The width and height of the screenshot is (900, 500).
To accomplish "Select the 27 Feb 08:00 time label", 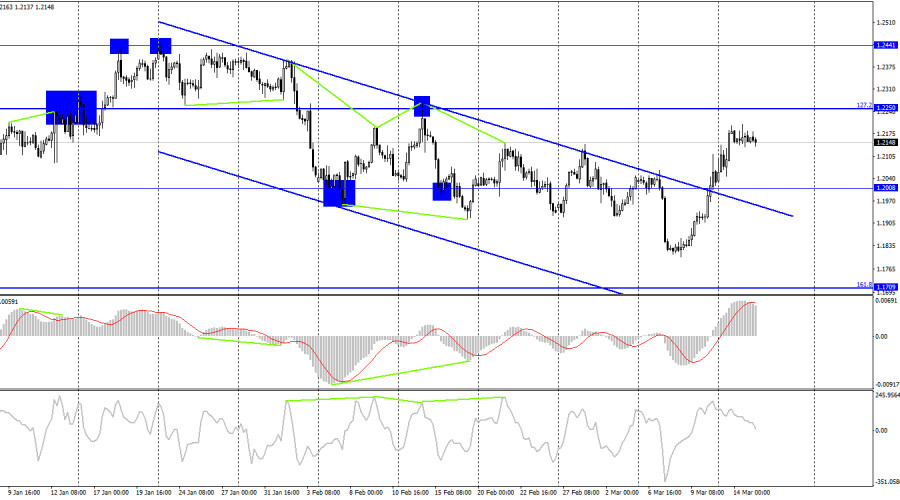I will (x=580, y=493).
